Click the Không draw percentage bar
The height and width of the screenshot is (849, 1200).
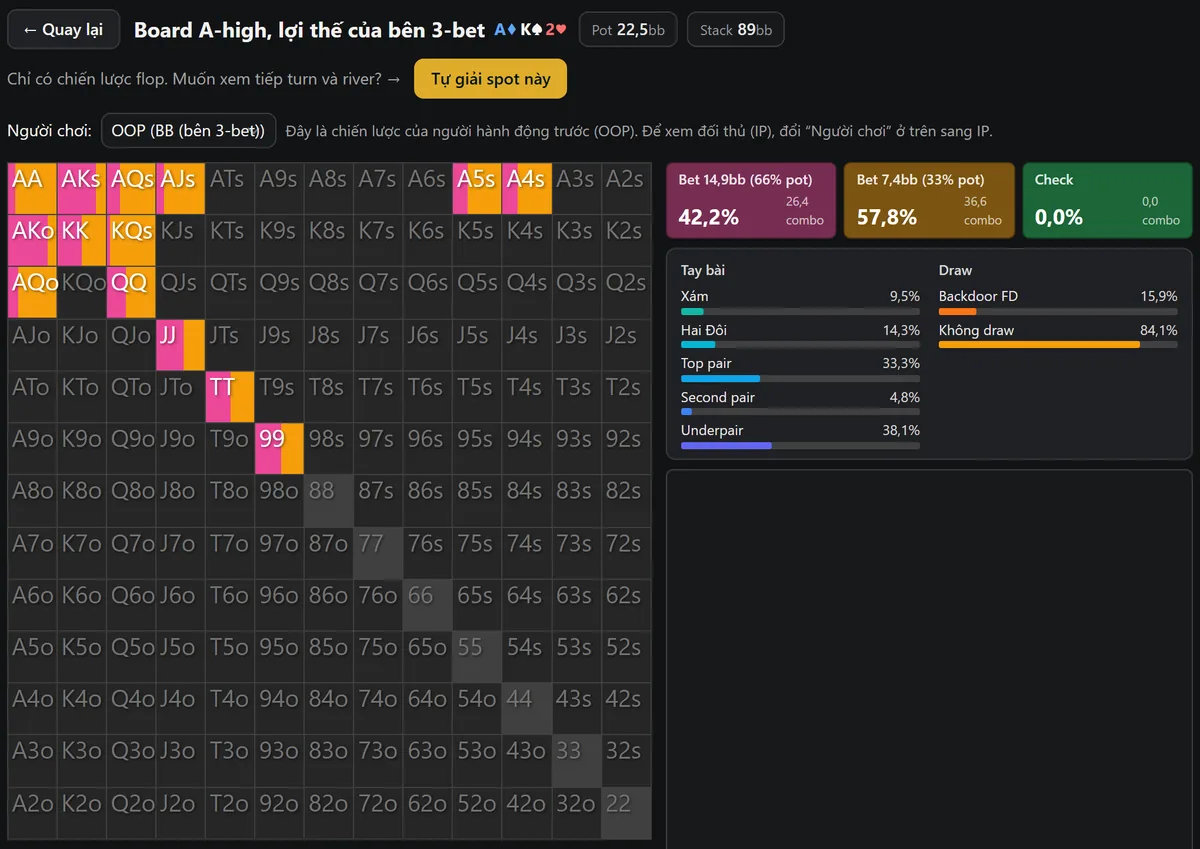1058,345
